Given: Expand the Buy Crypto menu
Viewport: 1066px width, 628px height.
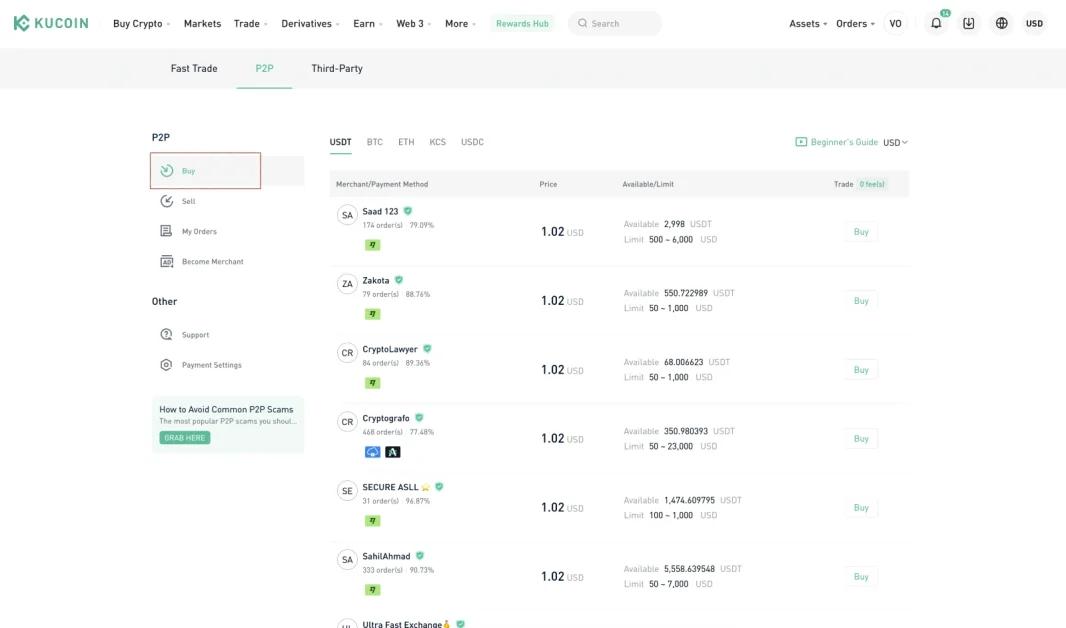Looking at the screenshot, I should 141,23.
